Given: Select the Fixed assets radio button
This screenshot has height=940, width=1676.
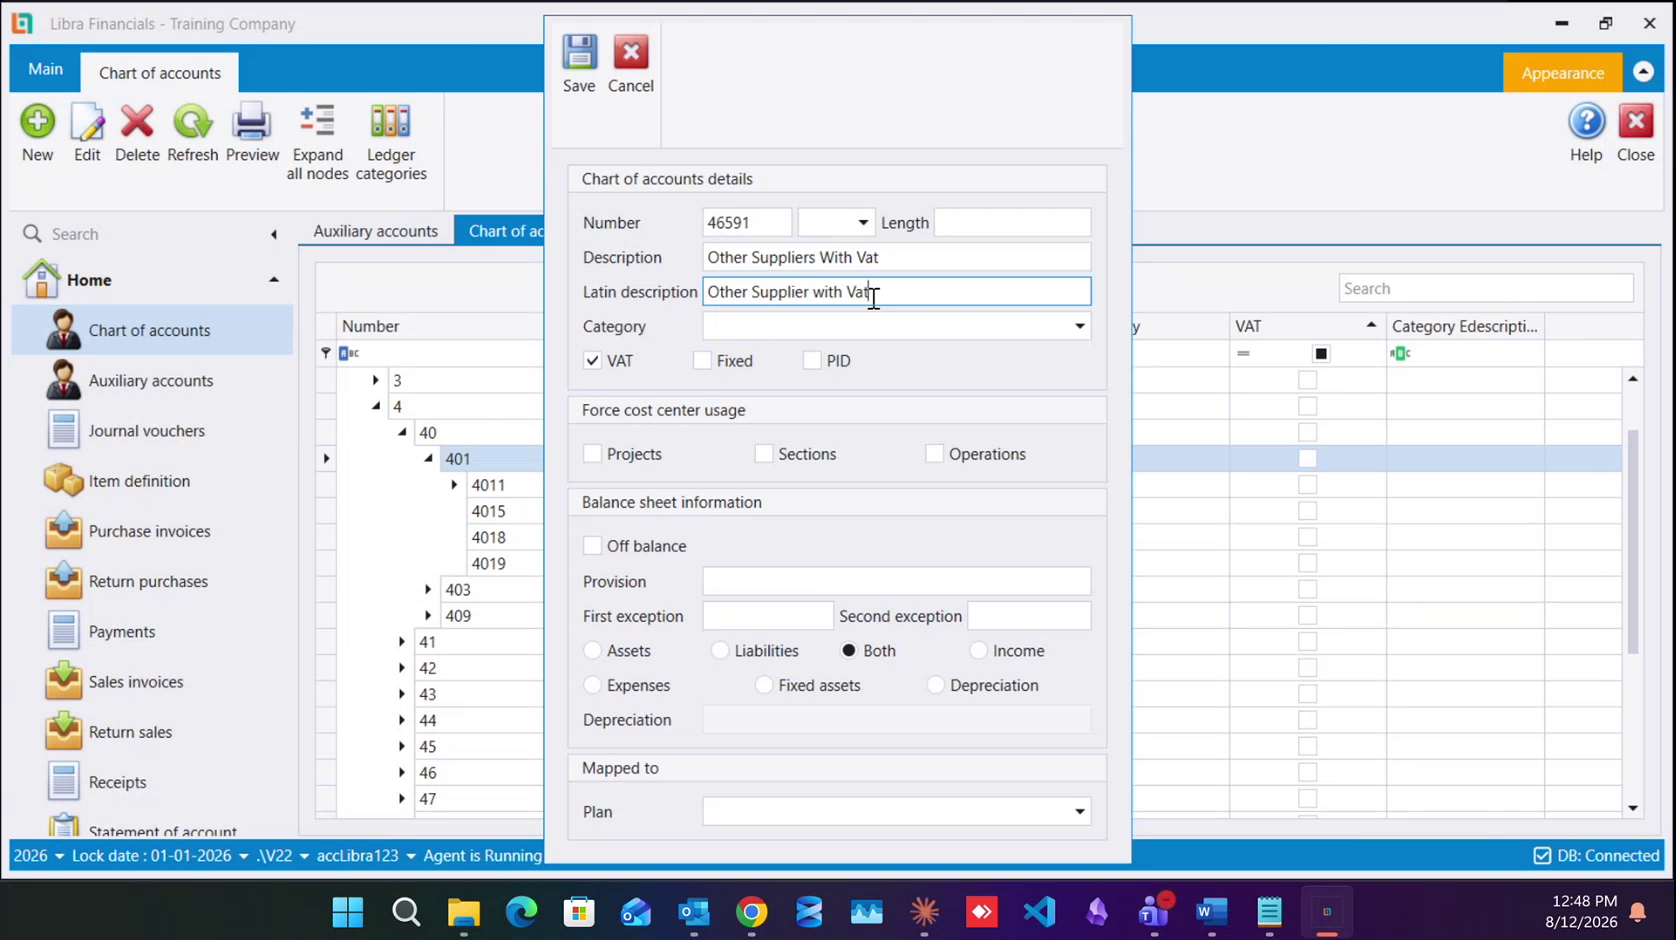Looking at the screenshot, I should (x=764, y=685).
